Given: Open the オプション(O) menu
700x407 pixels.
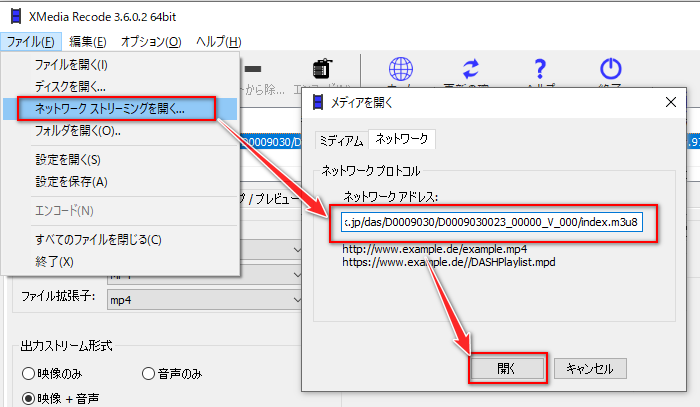Looking at the screenshot, I should click(151, 42).
